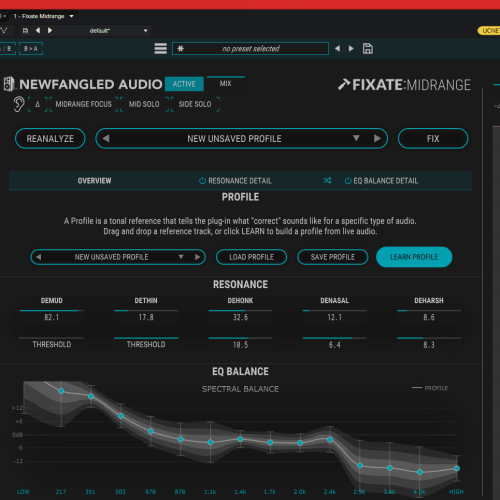Click the Newfangled Audio logo
This screenshot has width=500, height=500.
[83, 84]
